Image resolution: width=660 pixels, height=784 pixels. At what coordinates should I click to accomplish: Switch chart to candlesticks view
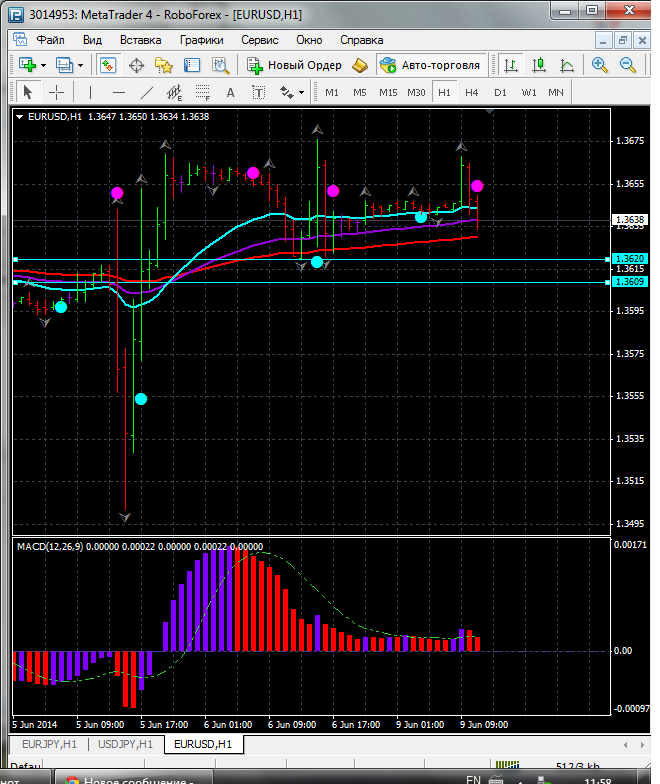539,65
